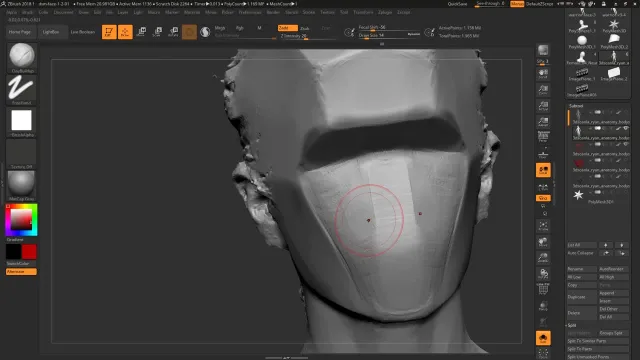The width and height of the screenshot is (640, 360).
Task: Click the Split To Parts button
Action: pyautogui.click(x=598, y=349)
